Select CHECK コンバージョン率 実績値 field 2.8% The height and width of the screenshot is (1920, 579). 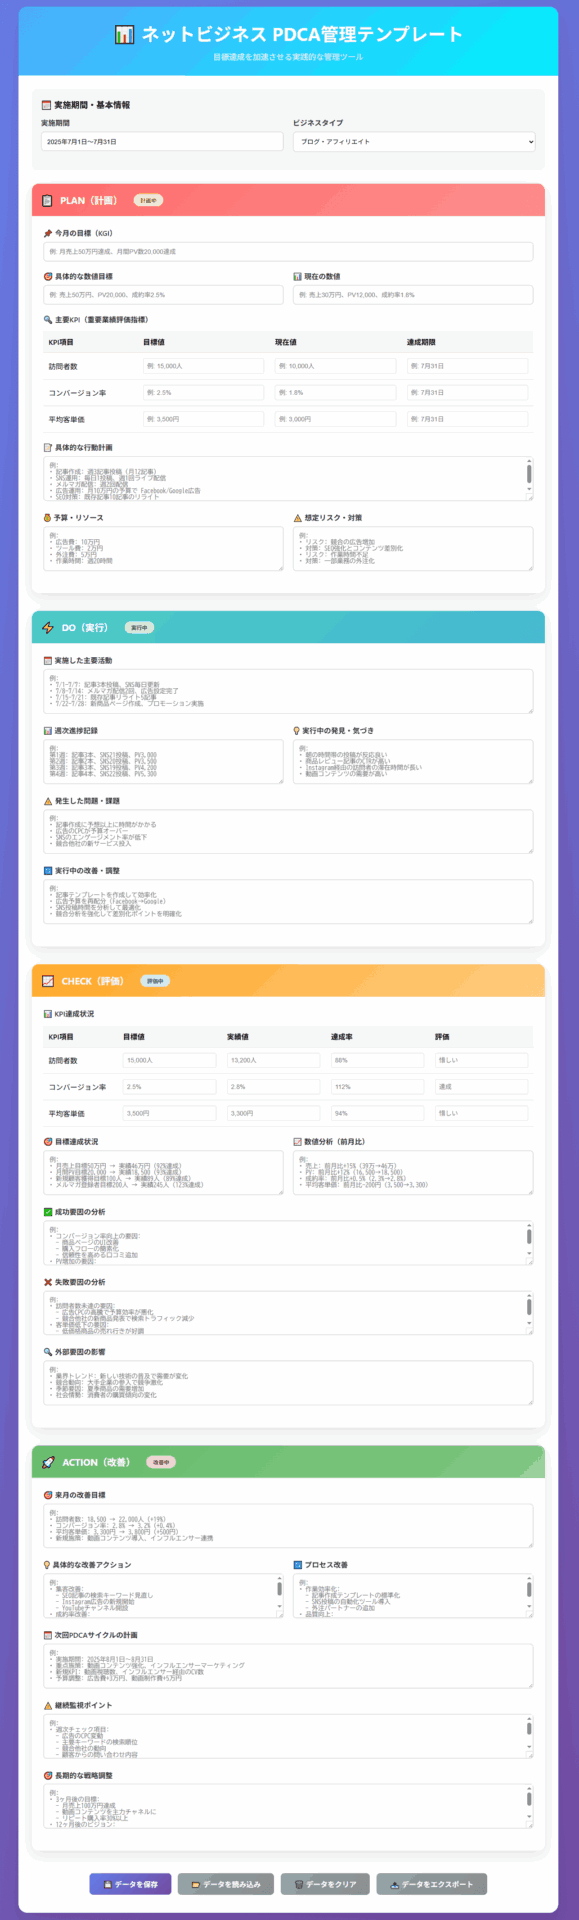pos(273,1087)
